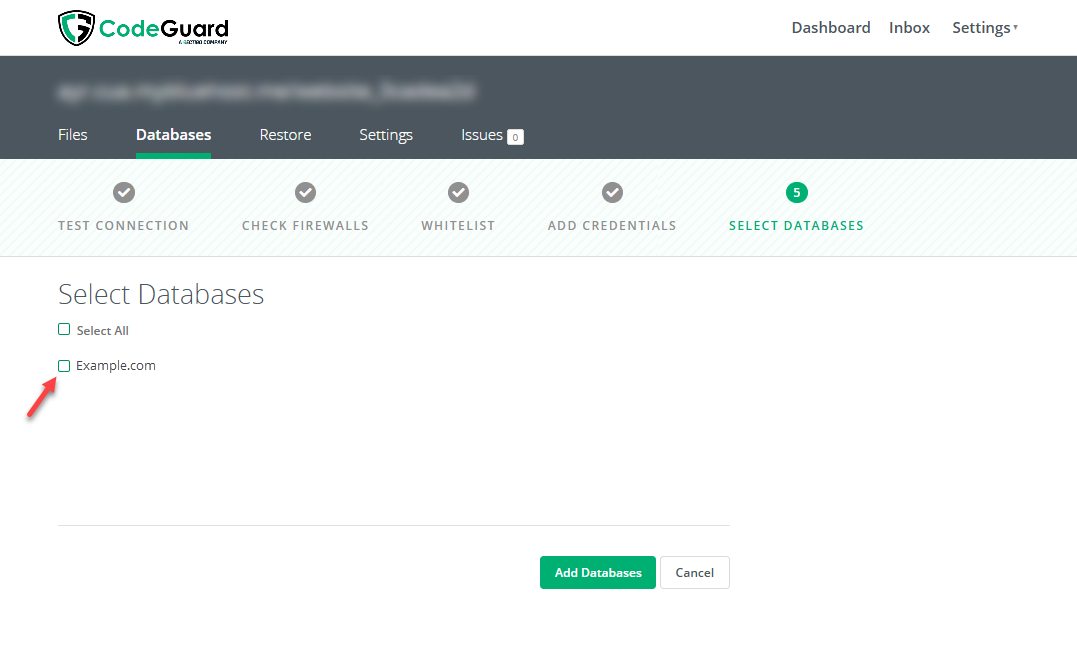Viewport: 1077px width, 649px height.
Task: Click the CHECK FIREWALLS step label
Action: 305,225
